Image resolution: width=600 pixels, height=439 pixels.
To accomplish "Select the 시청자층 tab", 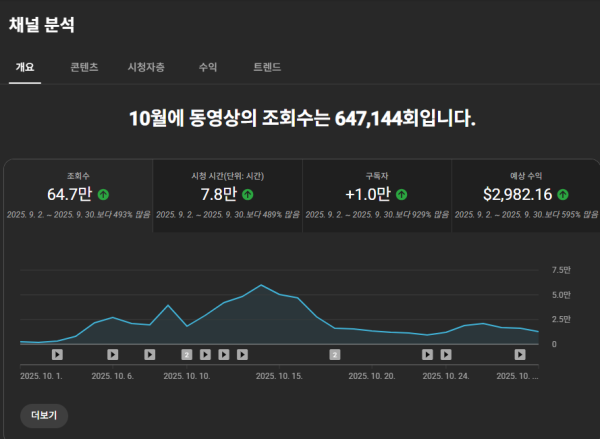I will coord(146,67).
